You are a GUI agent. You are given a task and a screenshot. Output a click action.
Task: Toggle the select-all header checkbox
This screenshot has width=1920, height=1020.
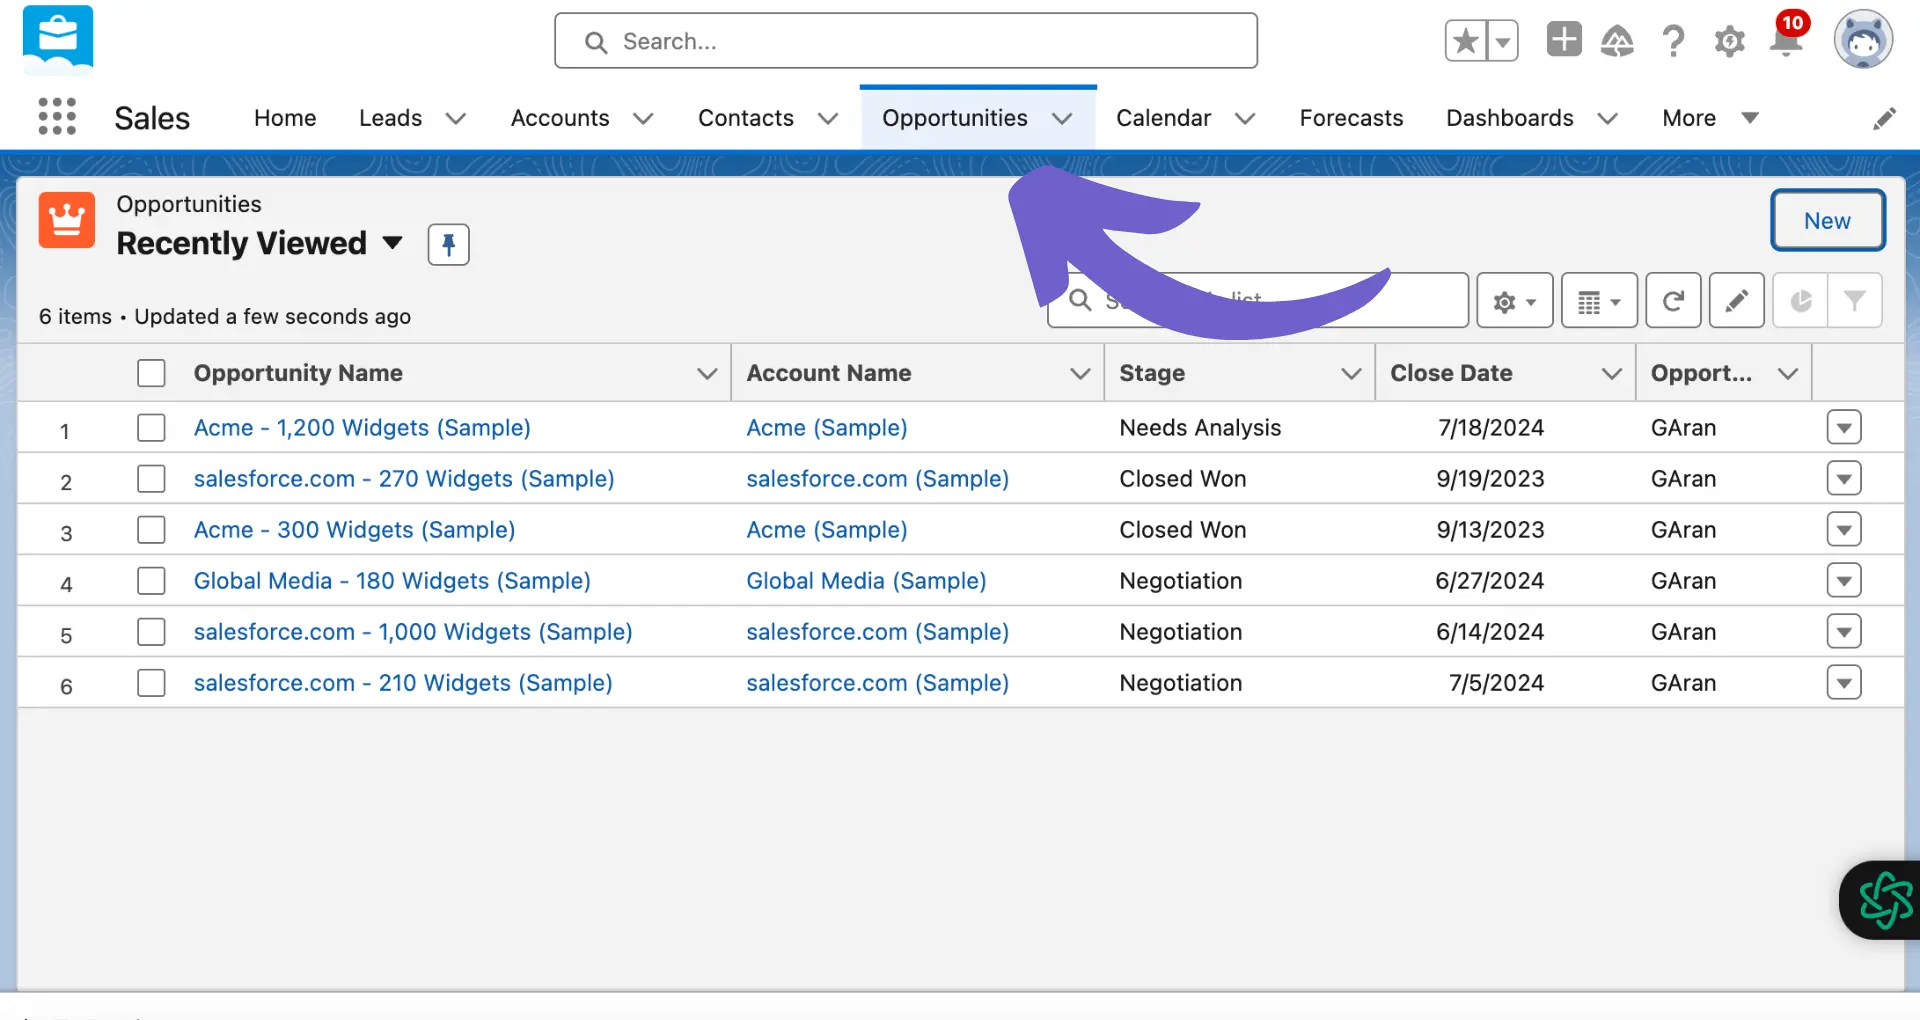151,373
